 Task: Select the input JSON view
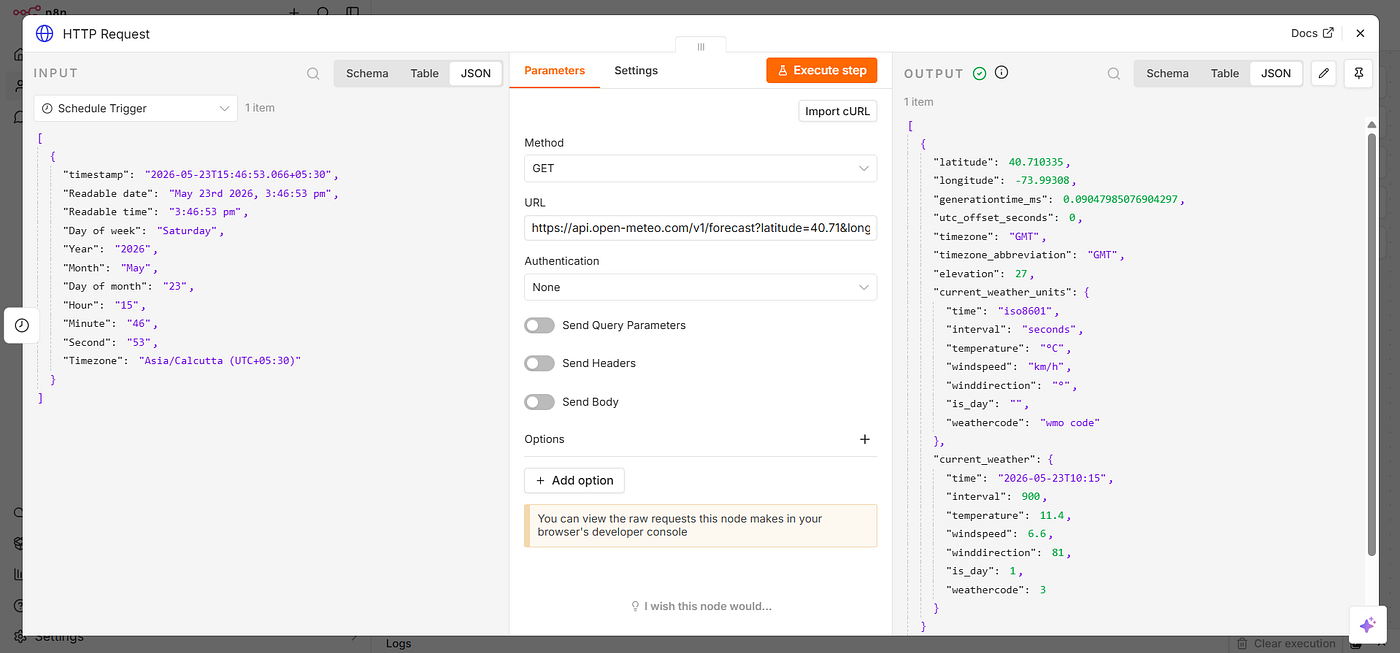[476, 73]
